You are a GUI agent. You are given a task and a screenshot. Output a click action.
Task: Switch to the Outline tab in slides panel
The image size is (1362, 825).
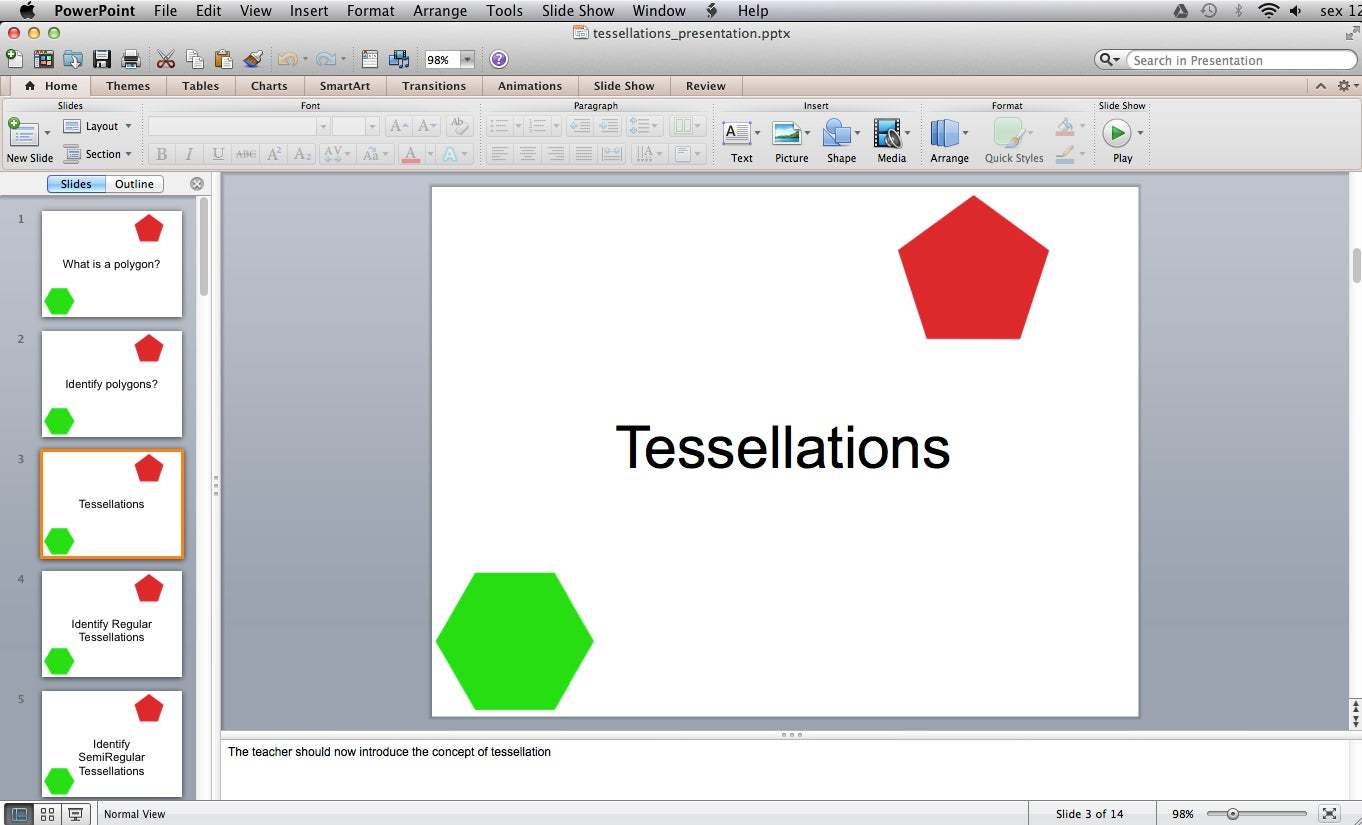click(x=134, y=184)
